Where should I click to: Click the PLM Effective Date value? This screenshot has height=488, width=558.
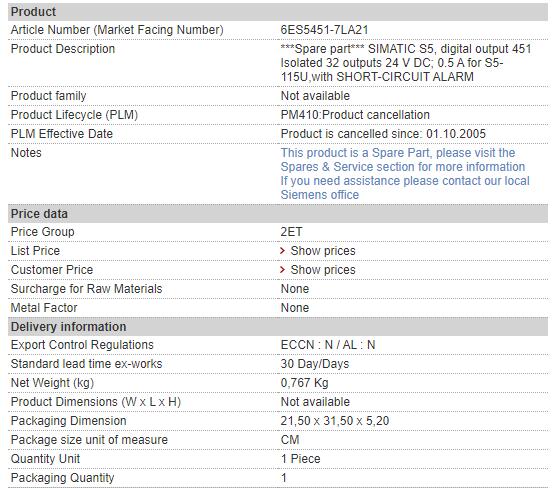pos(383,134)
